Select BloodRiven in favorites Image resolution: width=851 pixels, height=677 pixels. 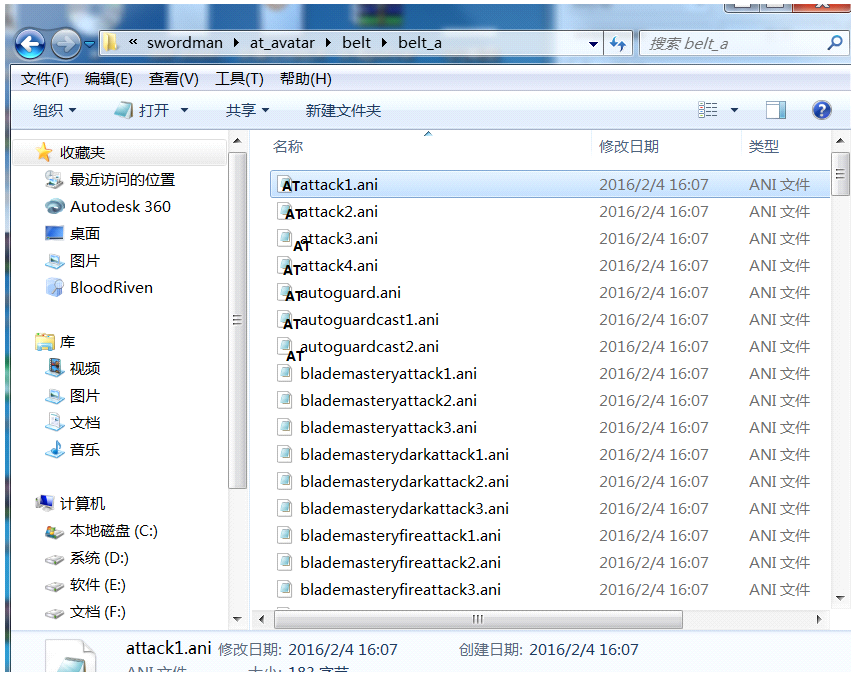tap(111, 288)
